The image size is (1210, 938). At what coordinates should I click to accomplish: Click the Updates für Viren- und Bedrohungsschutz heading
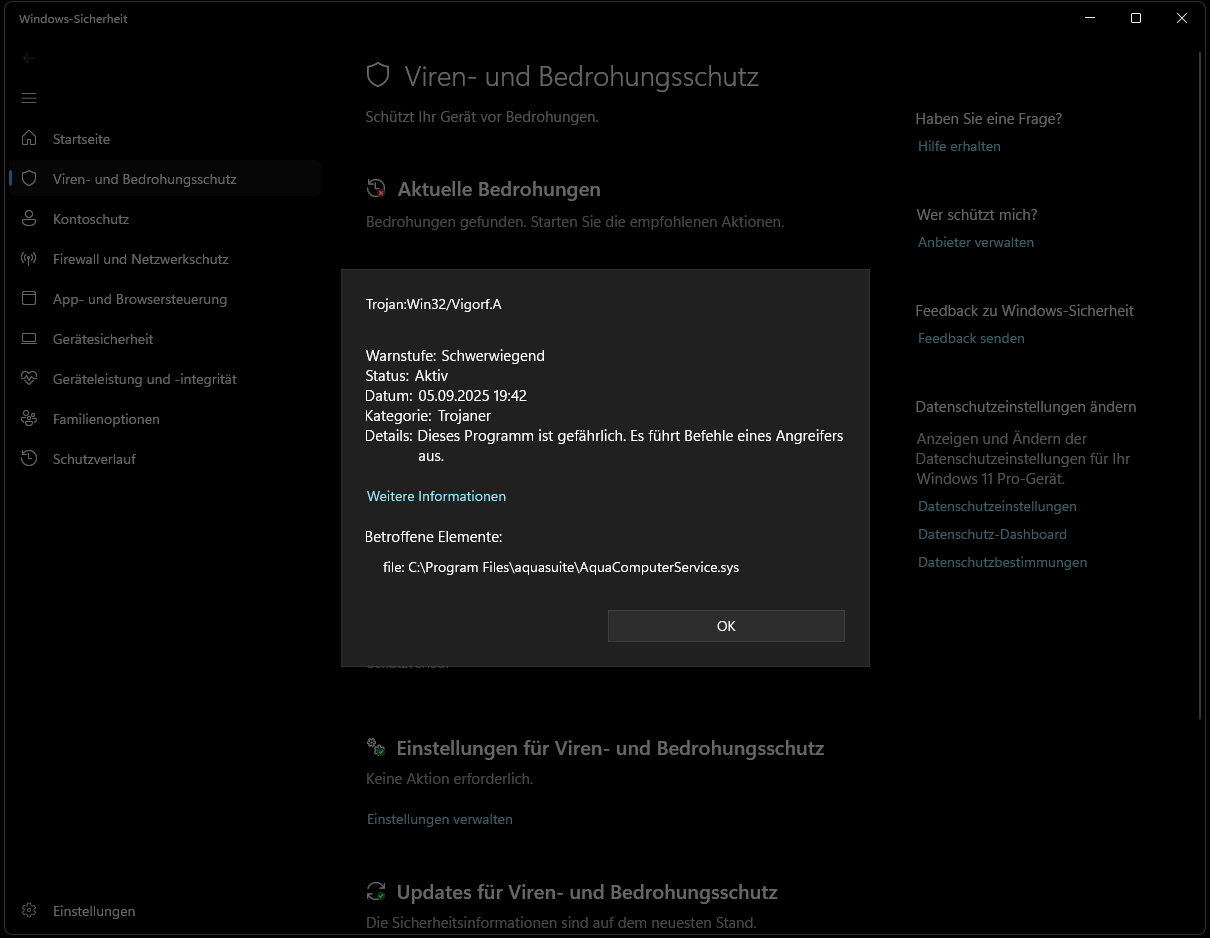(587, 892)
